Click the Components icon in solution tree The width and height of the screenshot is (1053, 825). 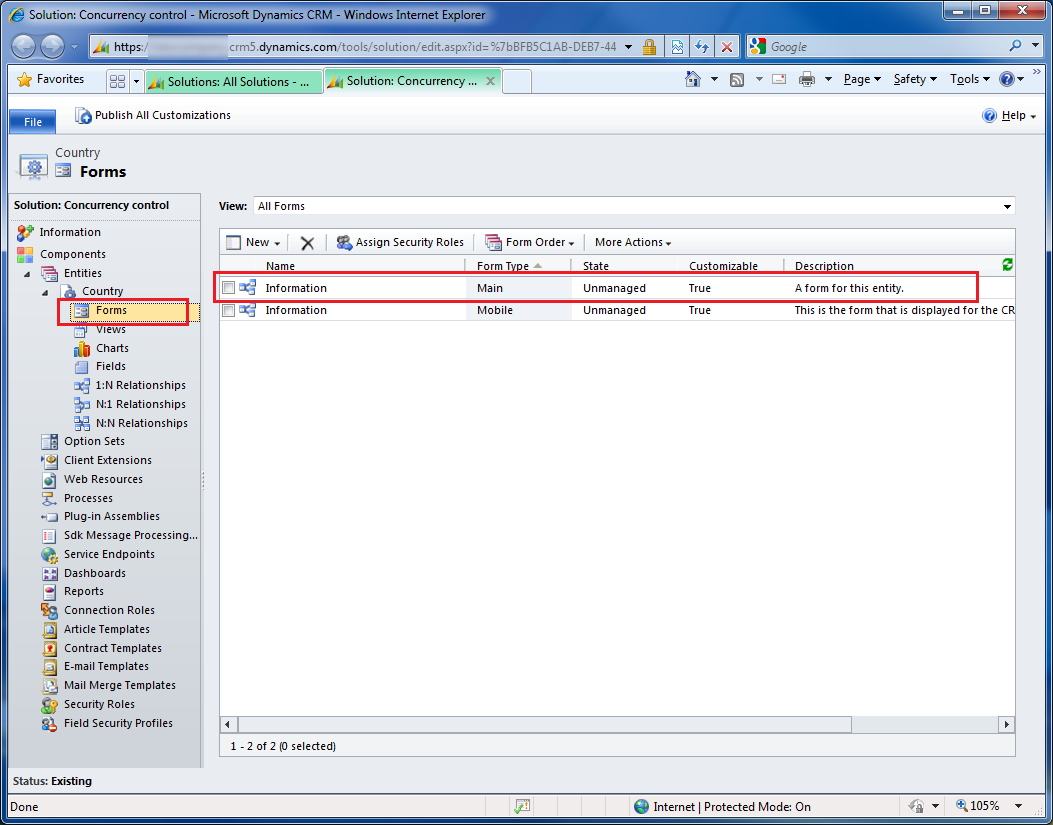tap(26, 255)
